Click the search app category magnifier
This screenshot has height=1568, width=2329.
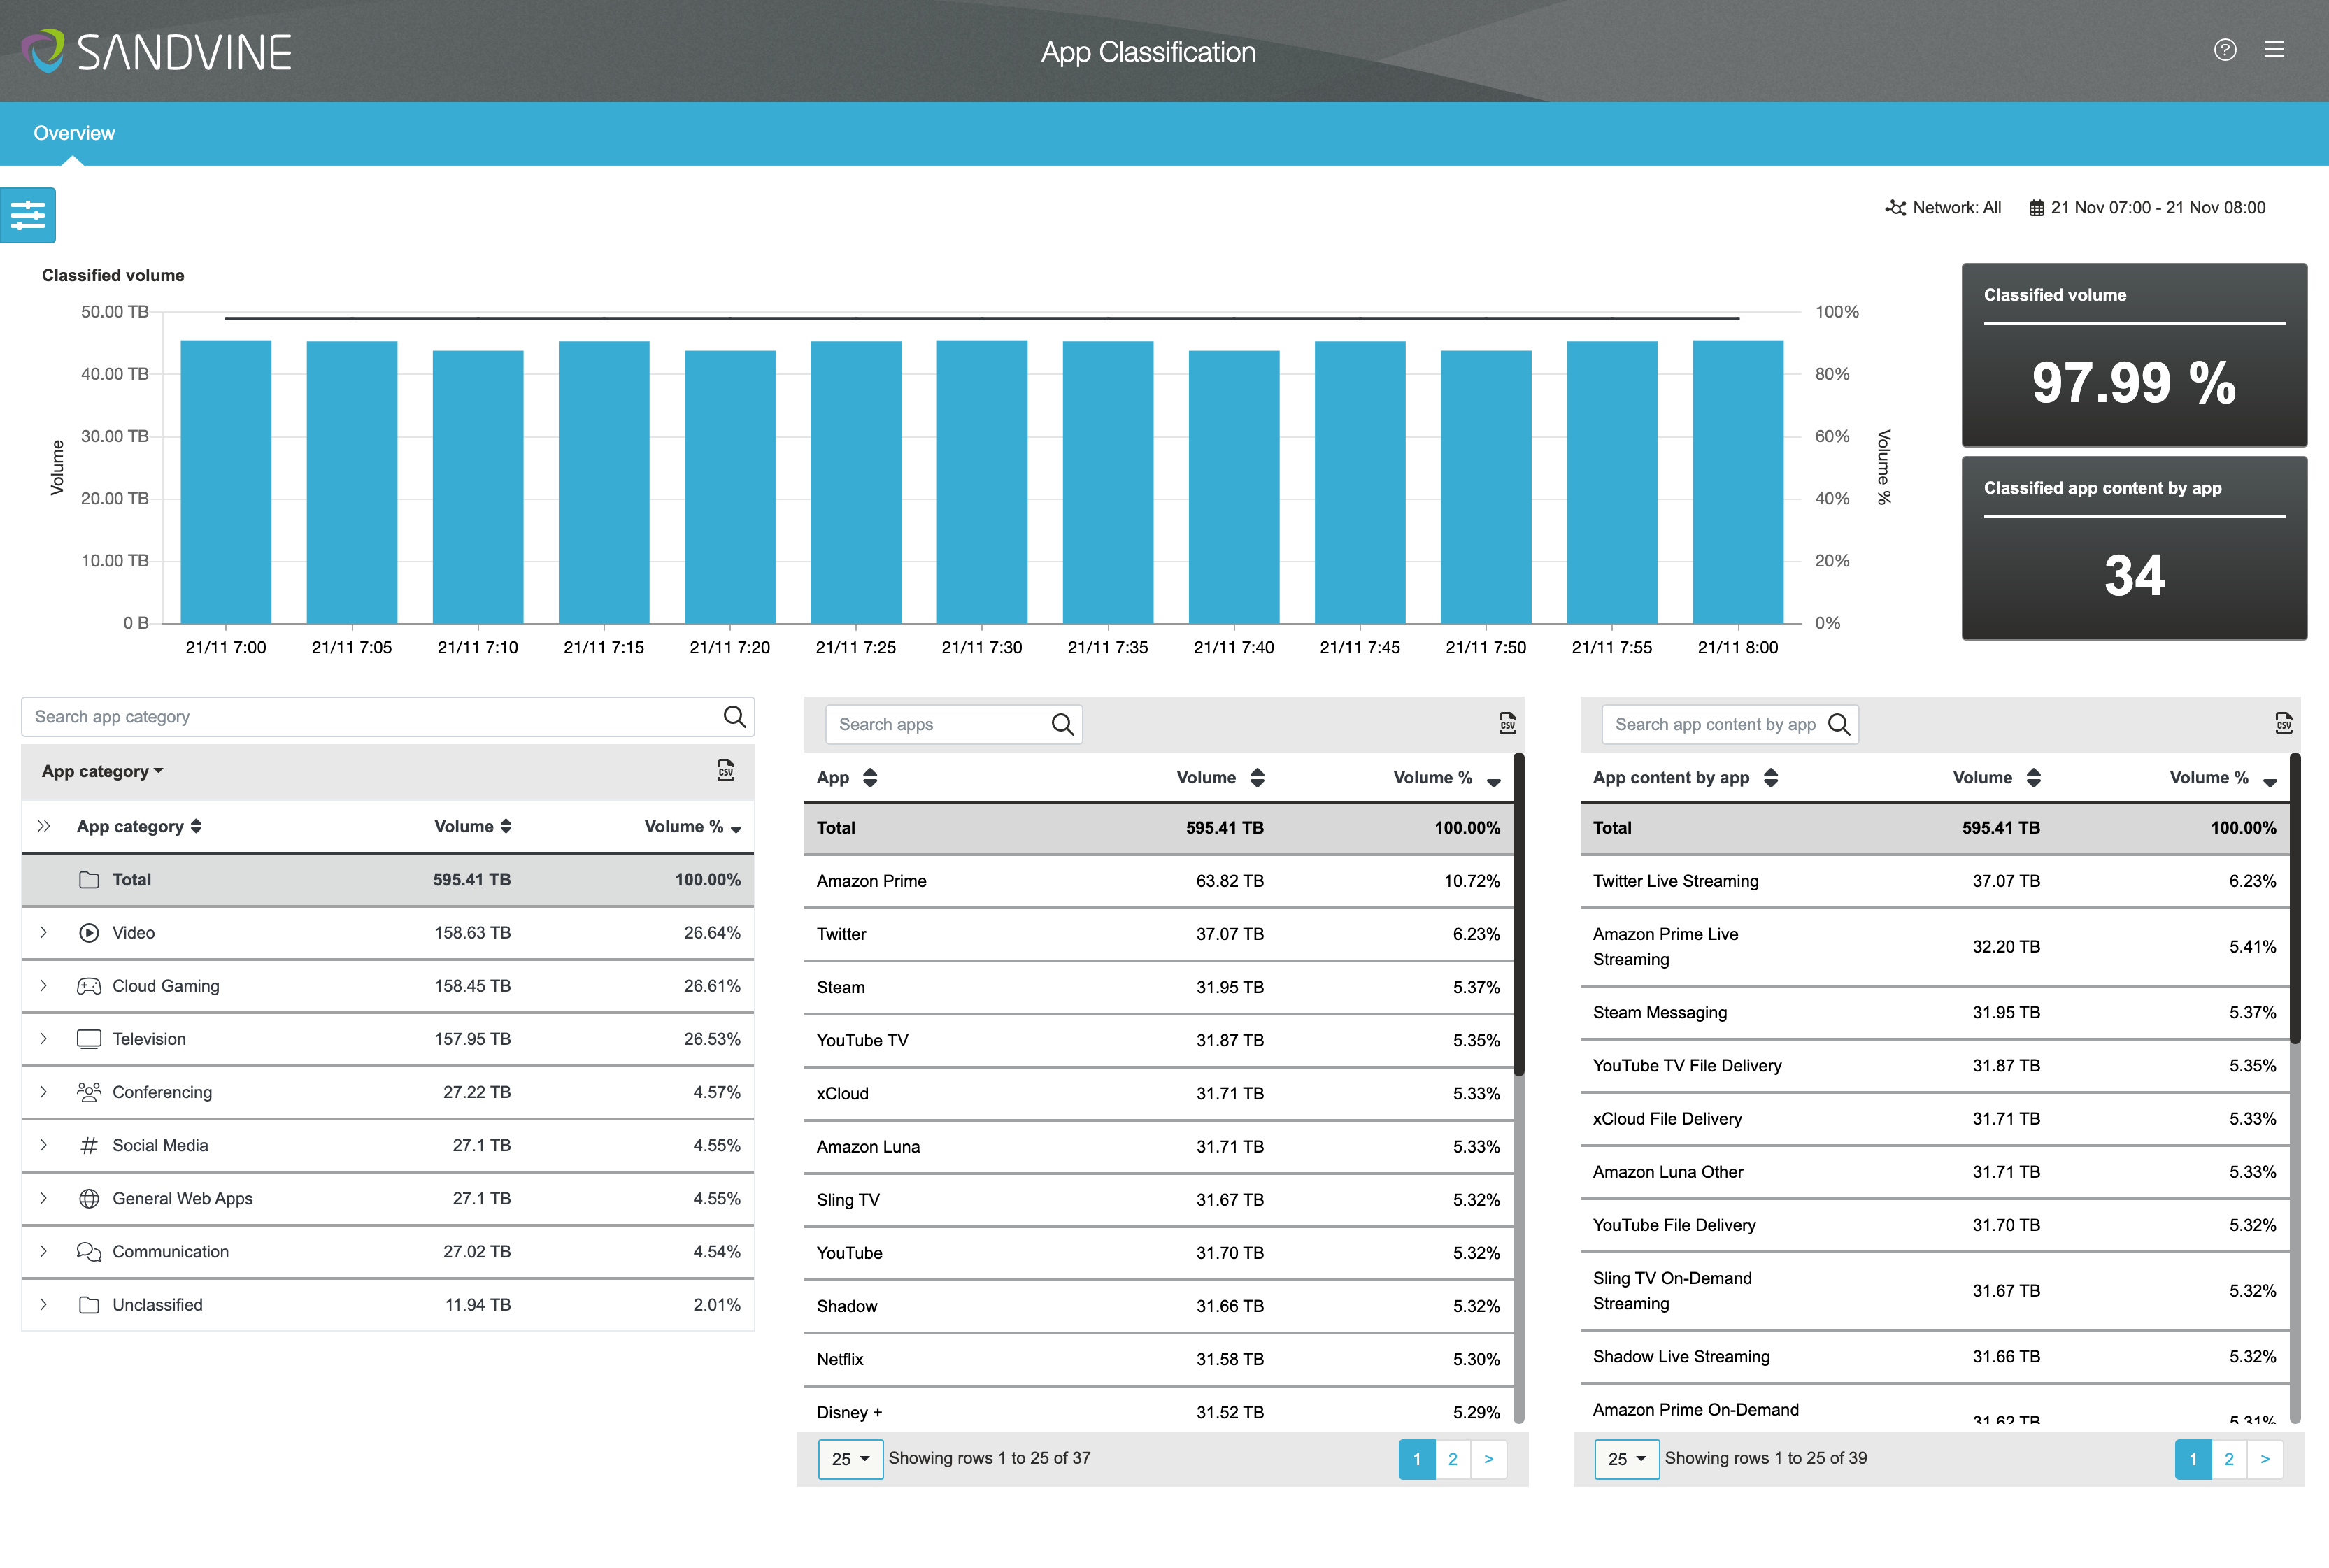click(x=734, y=716)
